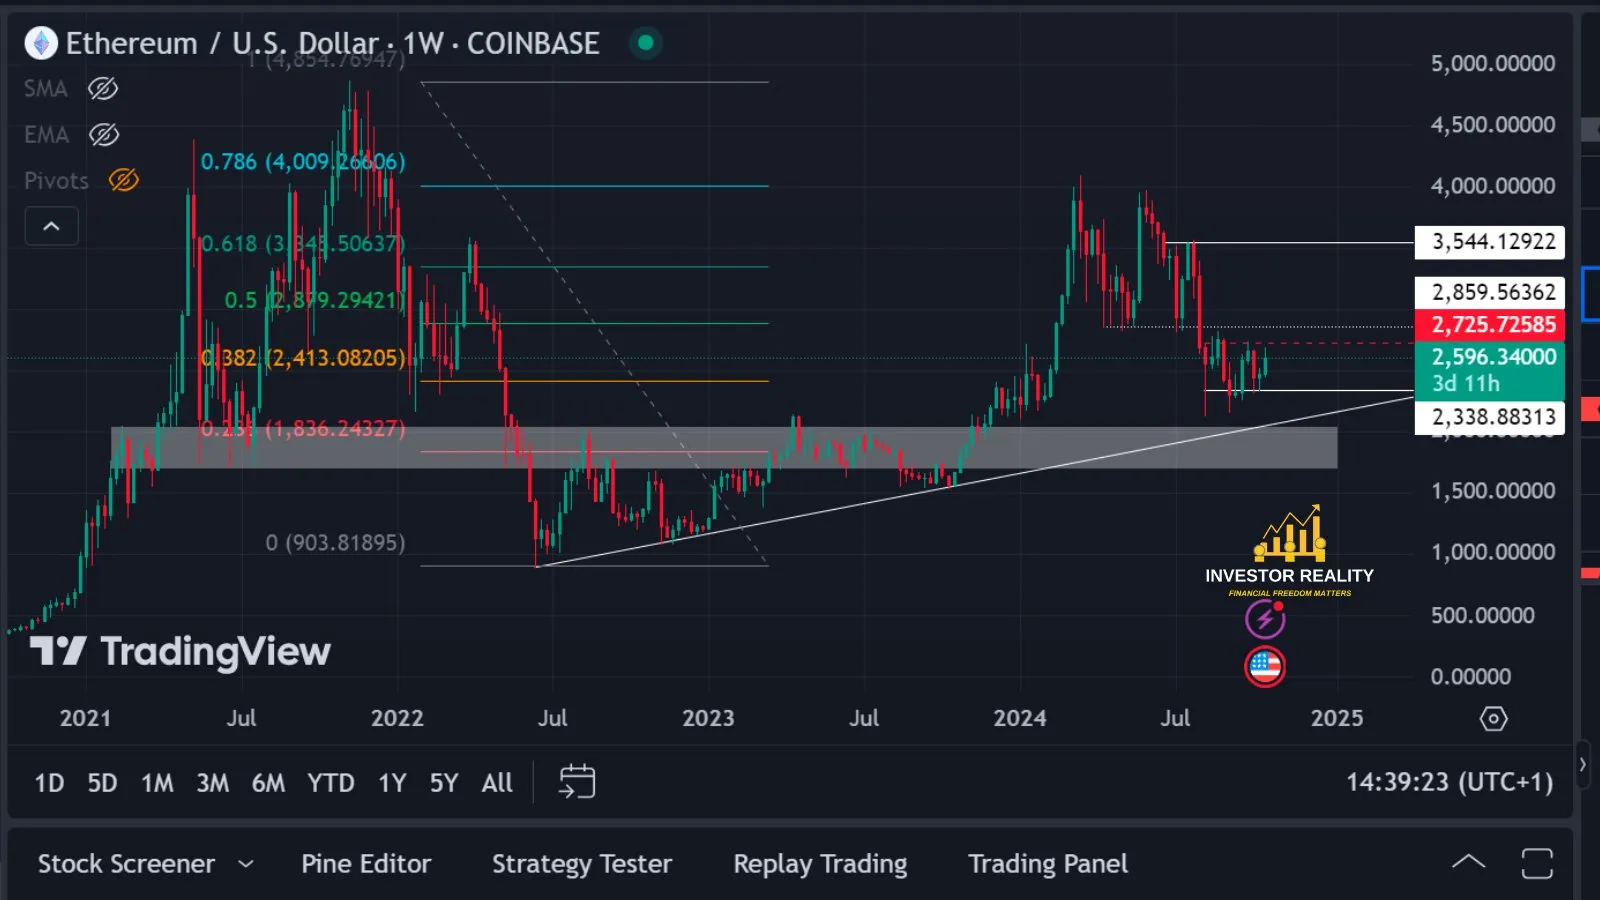
Task: Hide the EMA indicator
Action: point(103,134)
